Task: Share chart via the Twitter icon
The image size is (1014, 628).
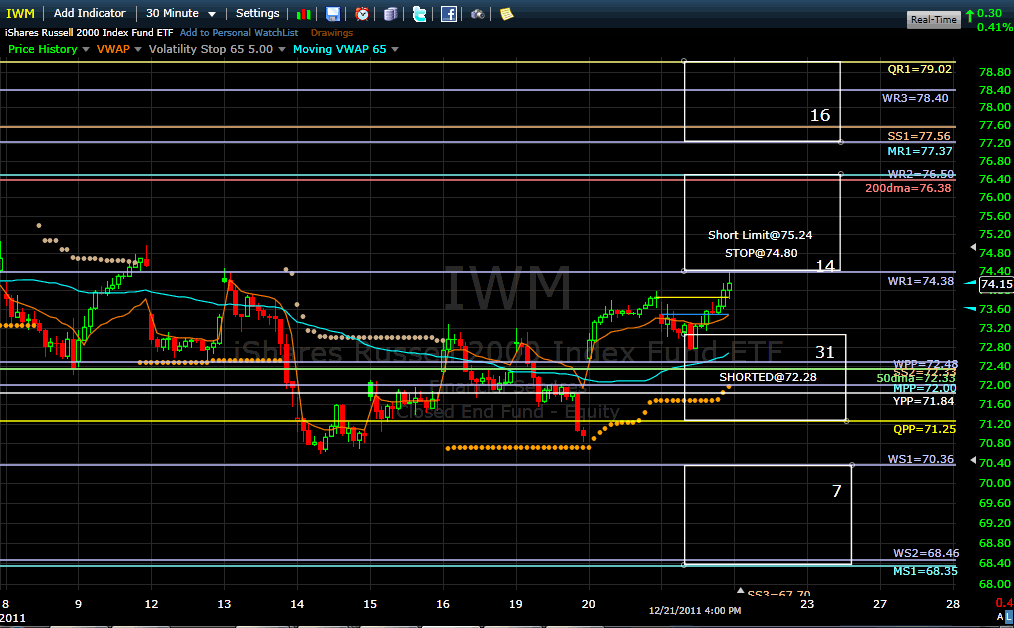Action: coord(420,14)
